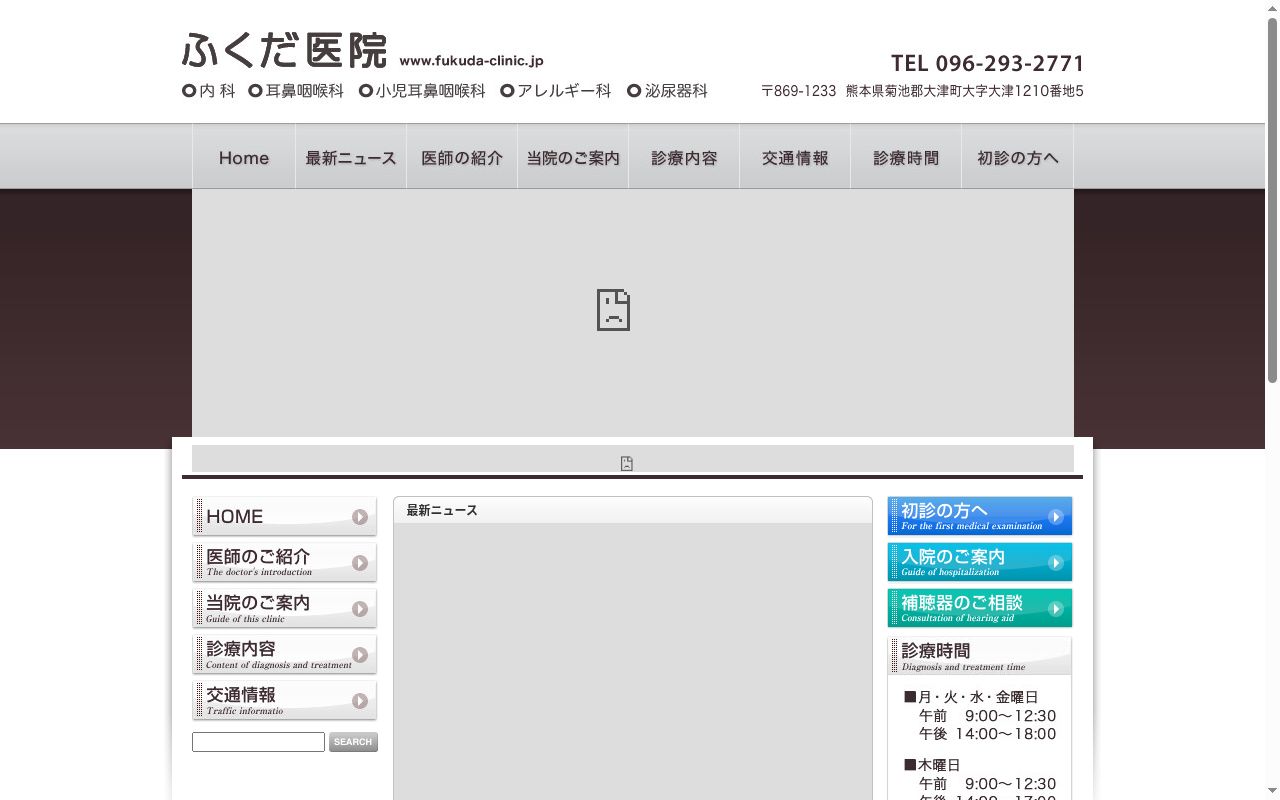Viewport: 1280px width, 800px height.
Task: Open 診療内容 in the top navigation bar
Action: [x=684, y=157]
